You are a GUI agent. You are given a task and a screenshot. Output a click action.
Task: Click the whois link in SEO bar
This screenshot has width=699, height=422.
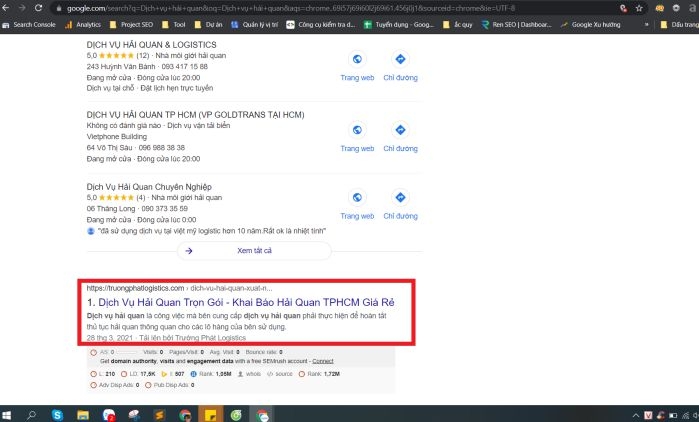click(x=250, y=374)
